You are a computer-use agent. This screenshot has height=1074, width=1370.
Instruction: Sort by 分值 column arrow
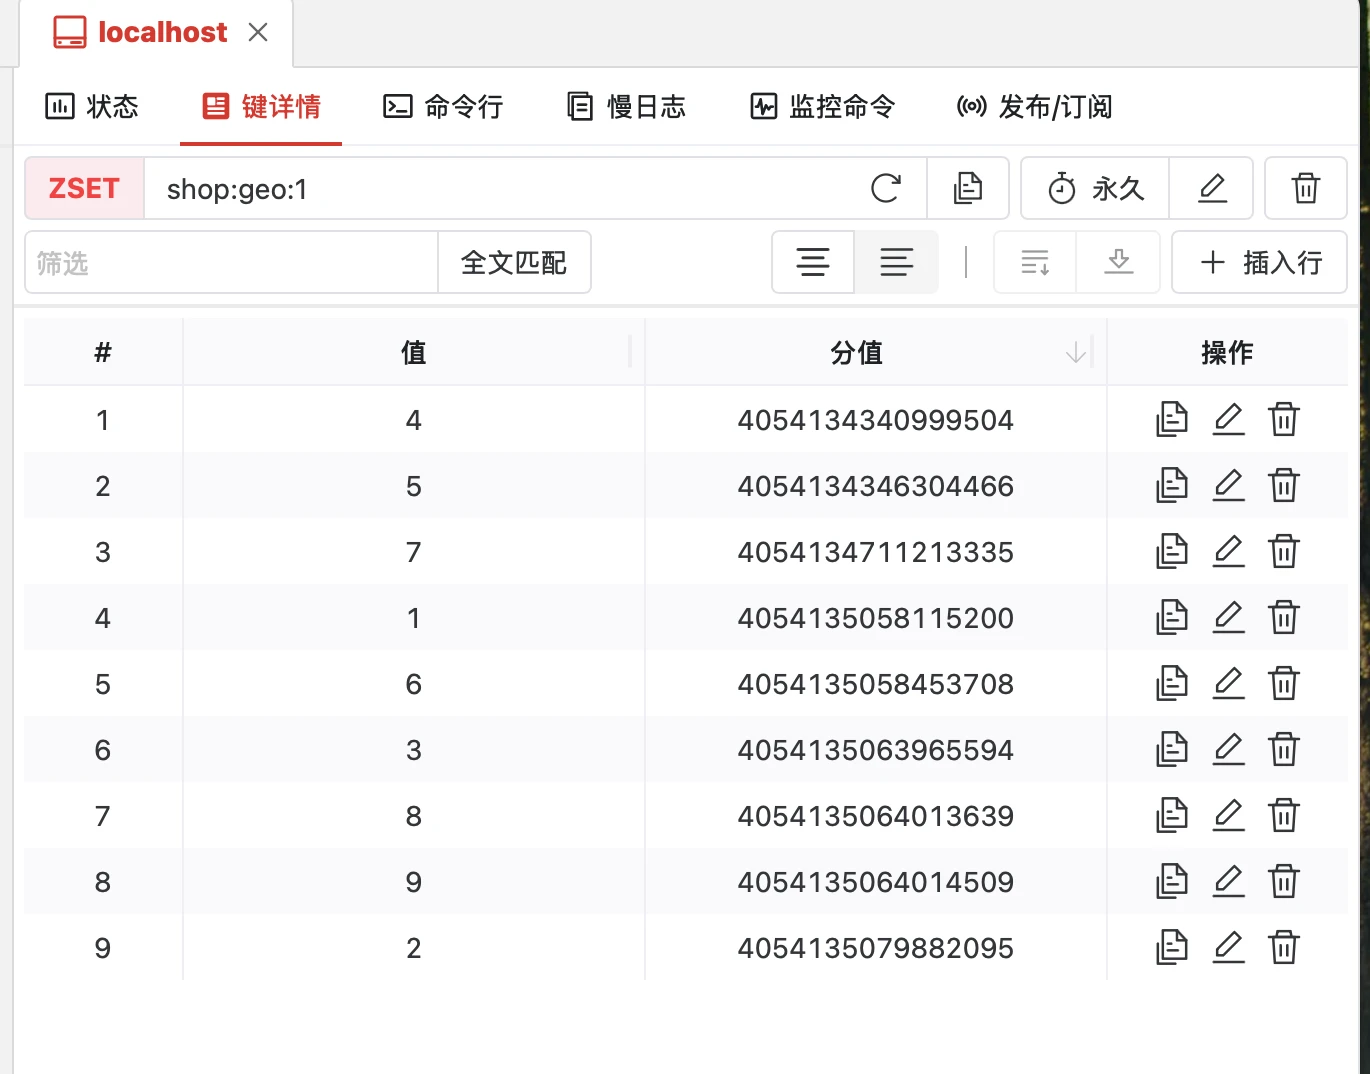(1076, 353)
